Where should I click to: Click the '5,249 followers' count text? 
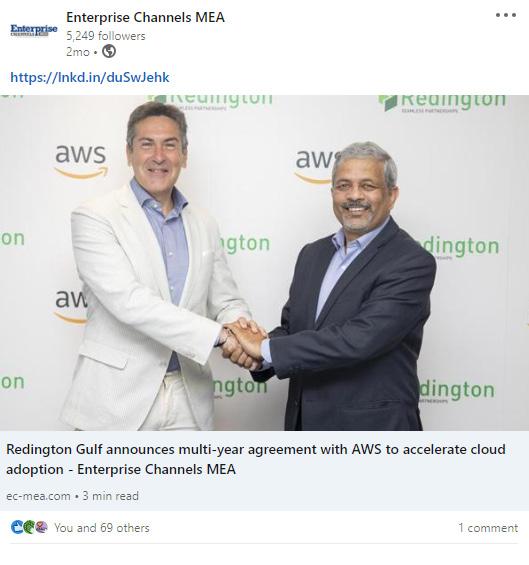[106, 36]
